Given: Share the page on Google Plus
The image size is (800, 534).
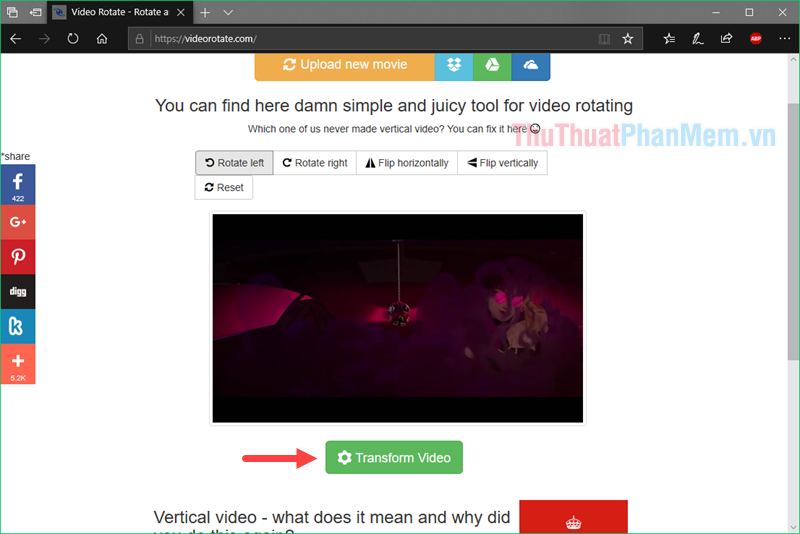Looking at the screenshot, I should click(18, 222).
